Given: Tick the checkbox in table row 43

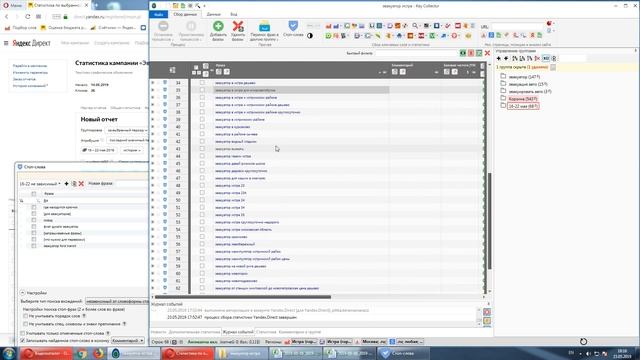Looking at the screenshot, I should [202, 149].
